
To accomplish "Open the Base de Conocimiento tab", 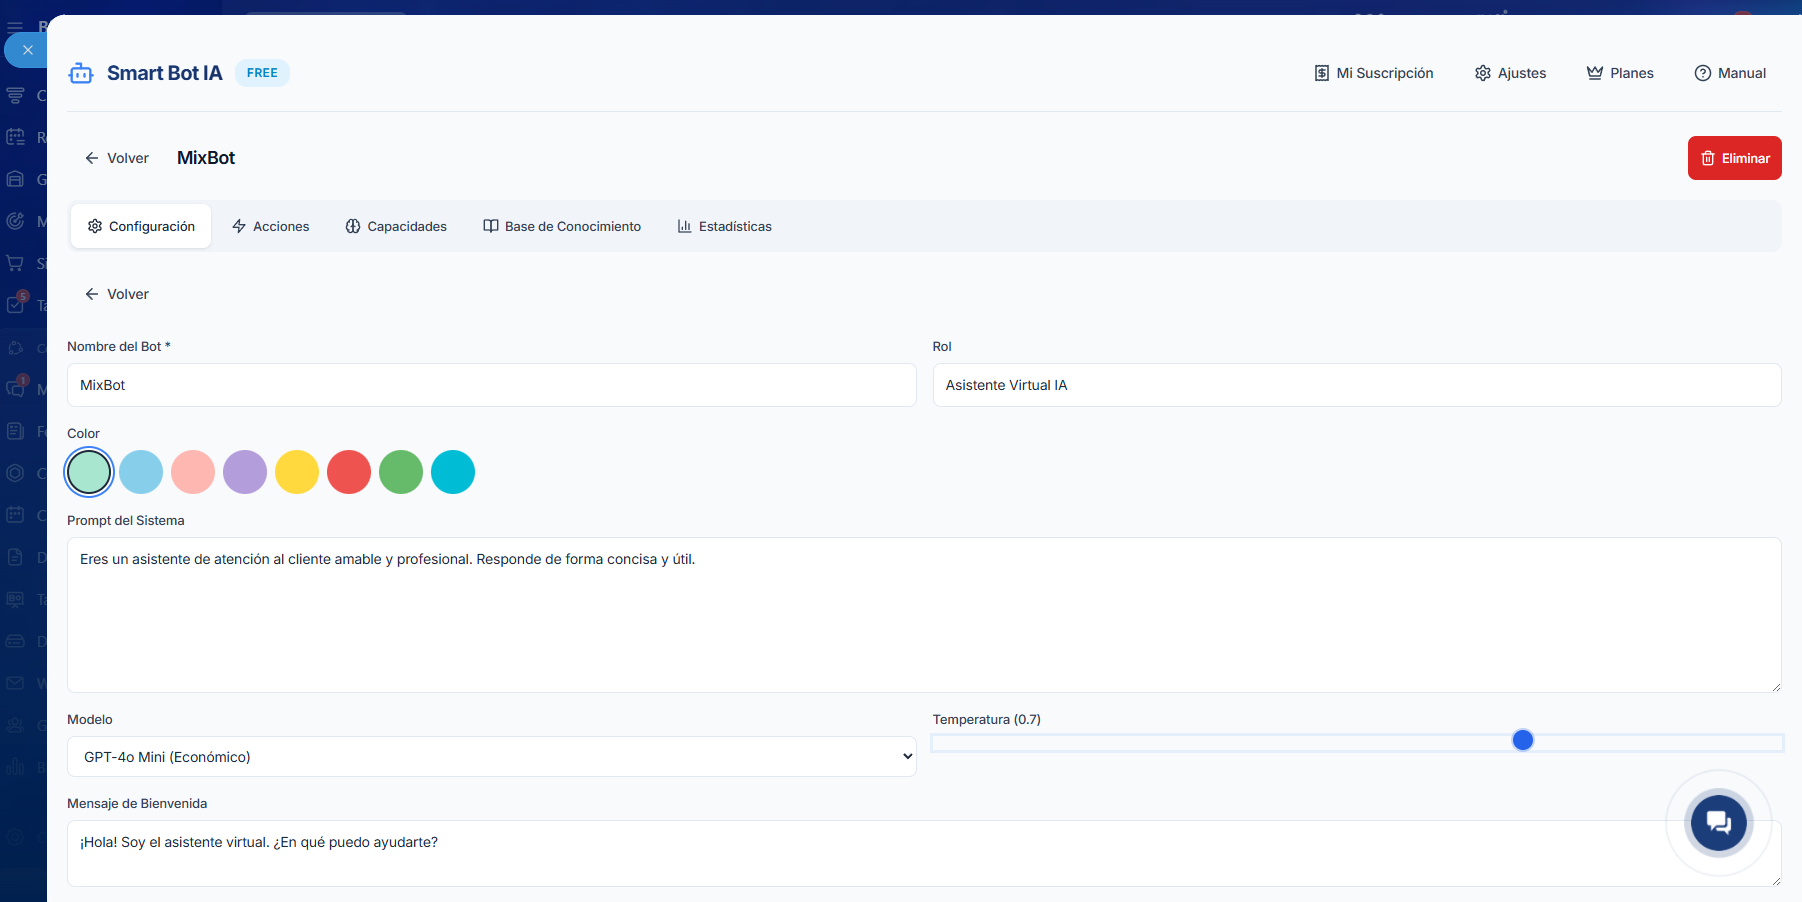I will tap(562, 226).
